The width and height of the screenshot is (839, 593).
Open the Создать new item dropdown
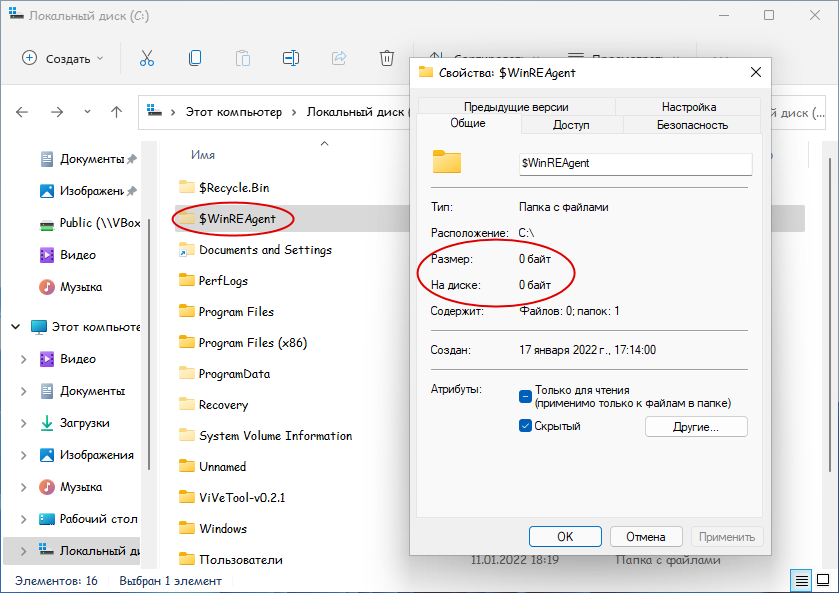63,58
